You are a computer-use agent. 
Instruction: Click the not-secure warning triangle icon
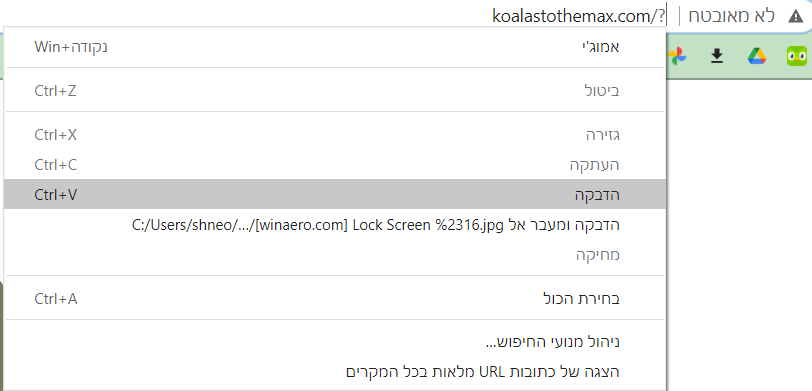(x=795, y=16)
